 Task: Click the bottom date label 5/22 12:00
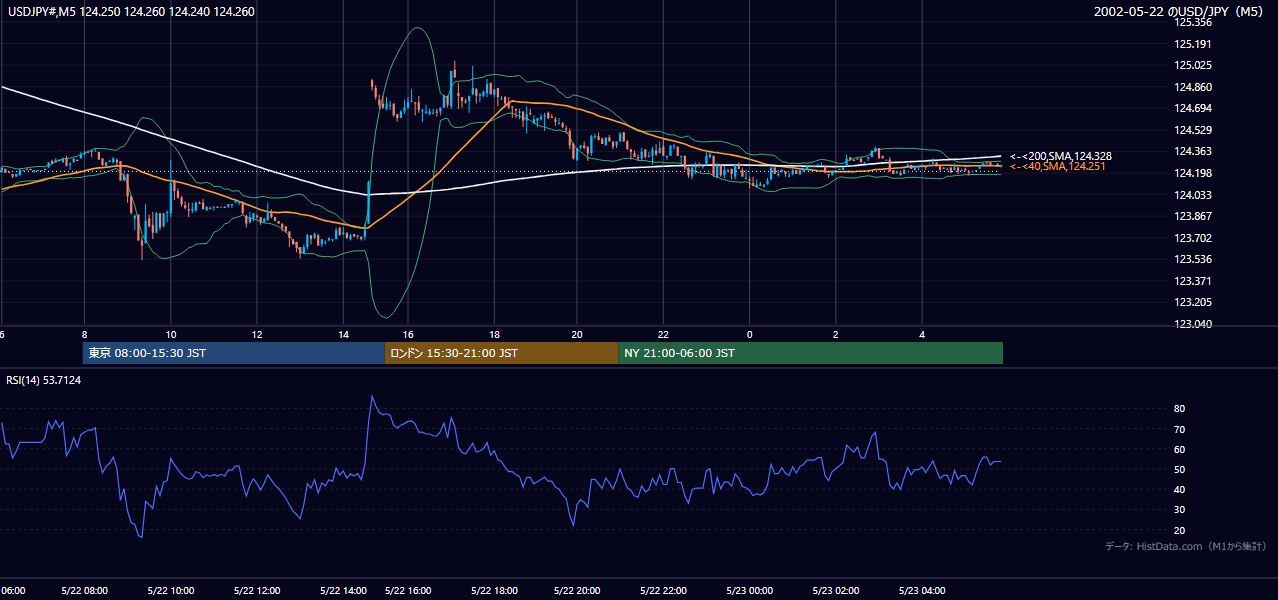click(x=256, y=590)
